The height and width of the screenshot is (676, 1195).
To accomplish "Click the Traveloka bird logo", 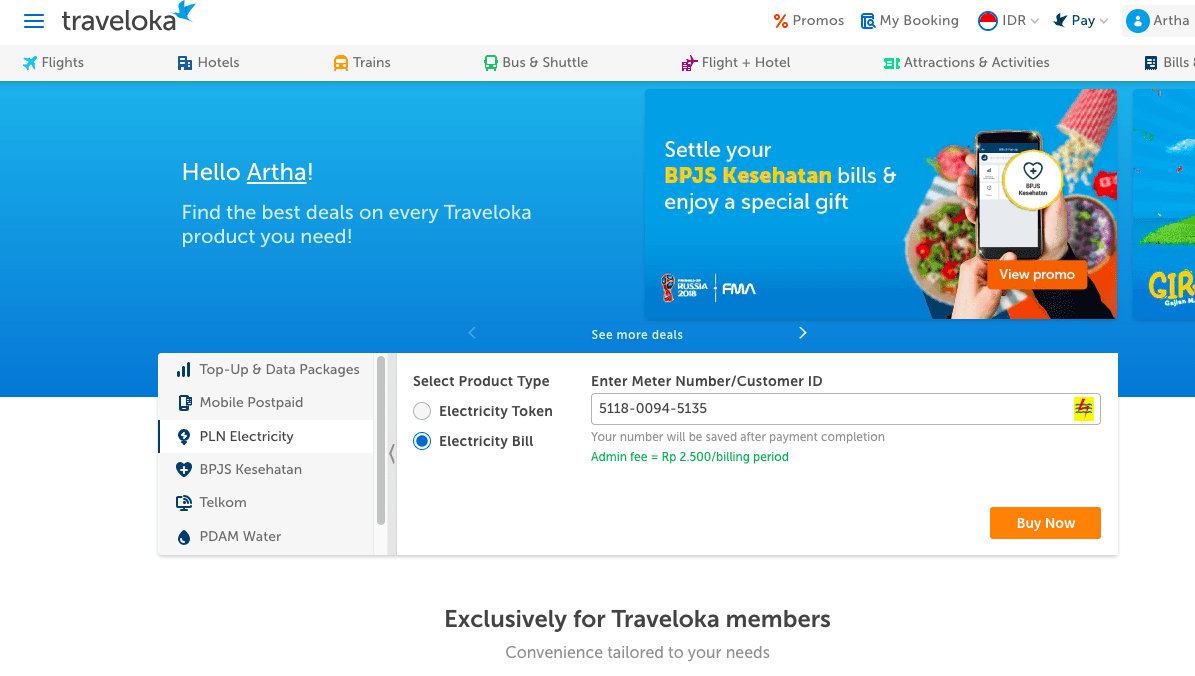I will [184, 12].
